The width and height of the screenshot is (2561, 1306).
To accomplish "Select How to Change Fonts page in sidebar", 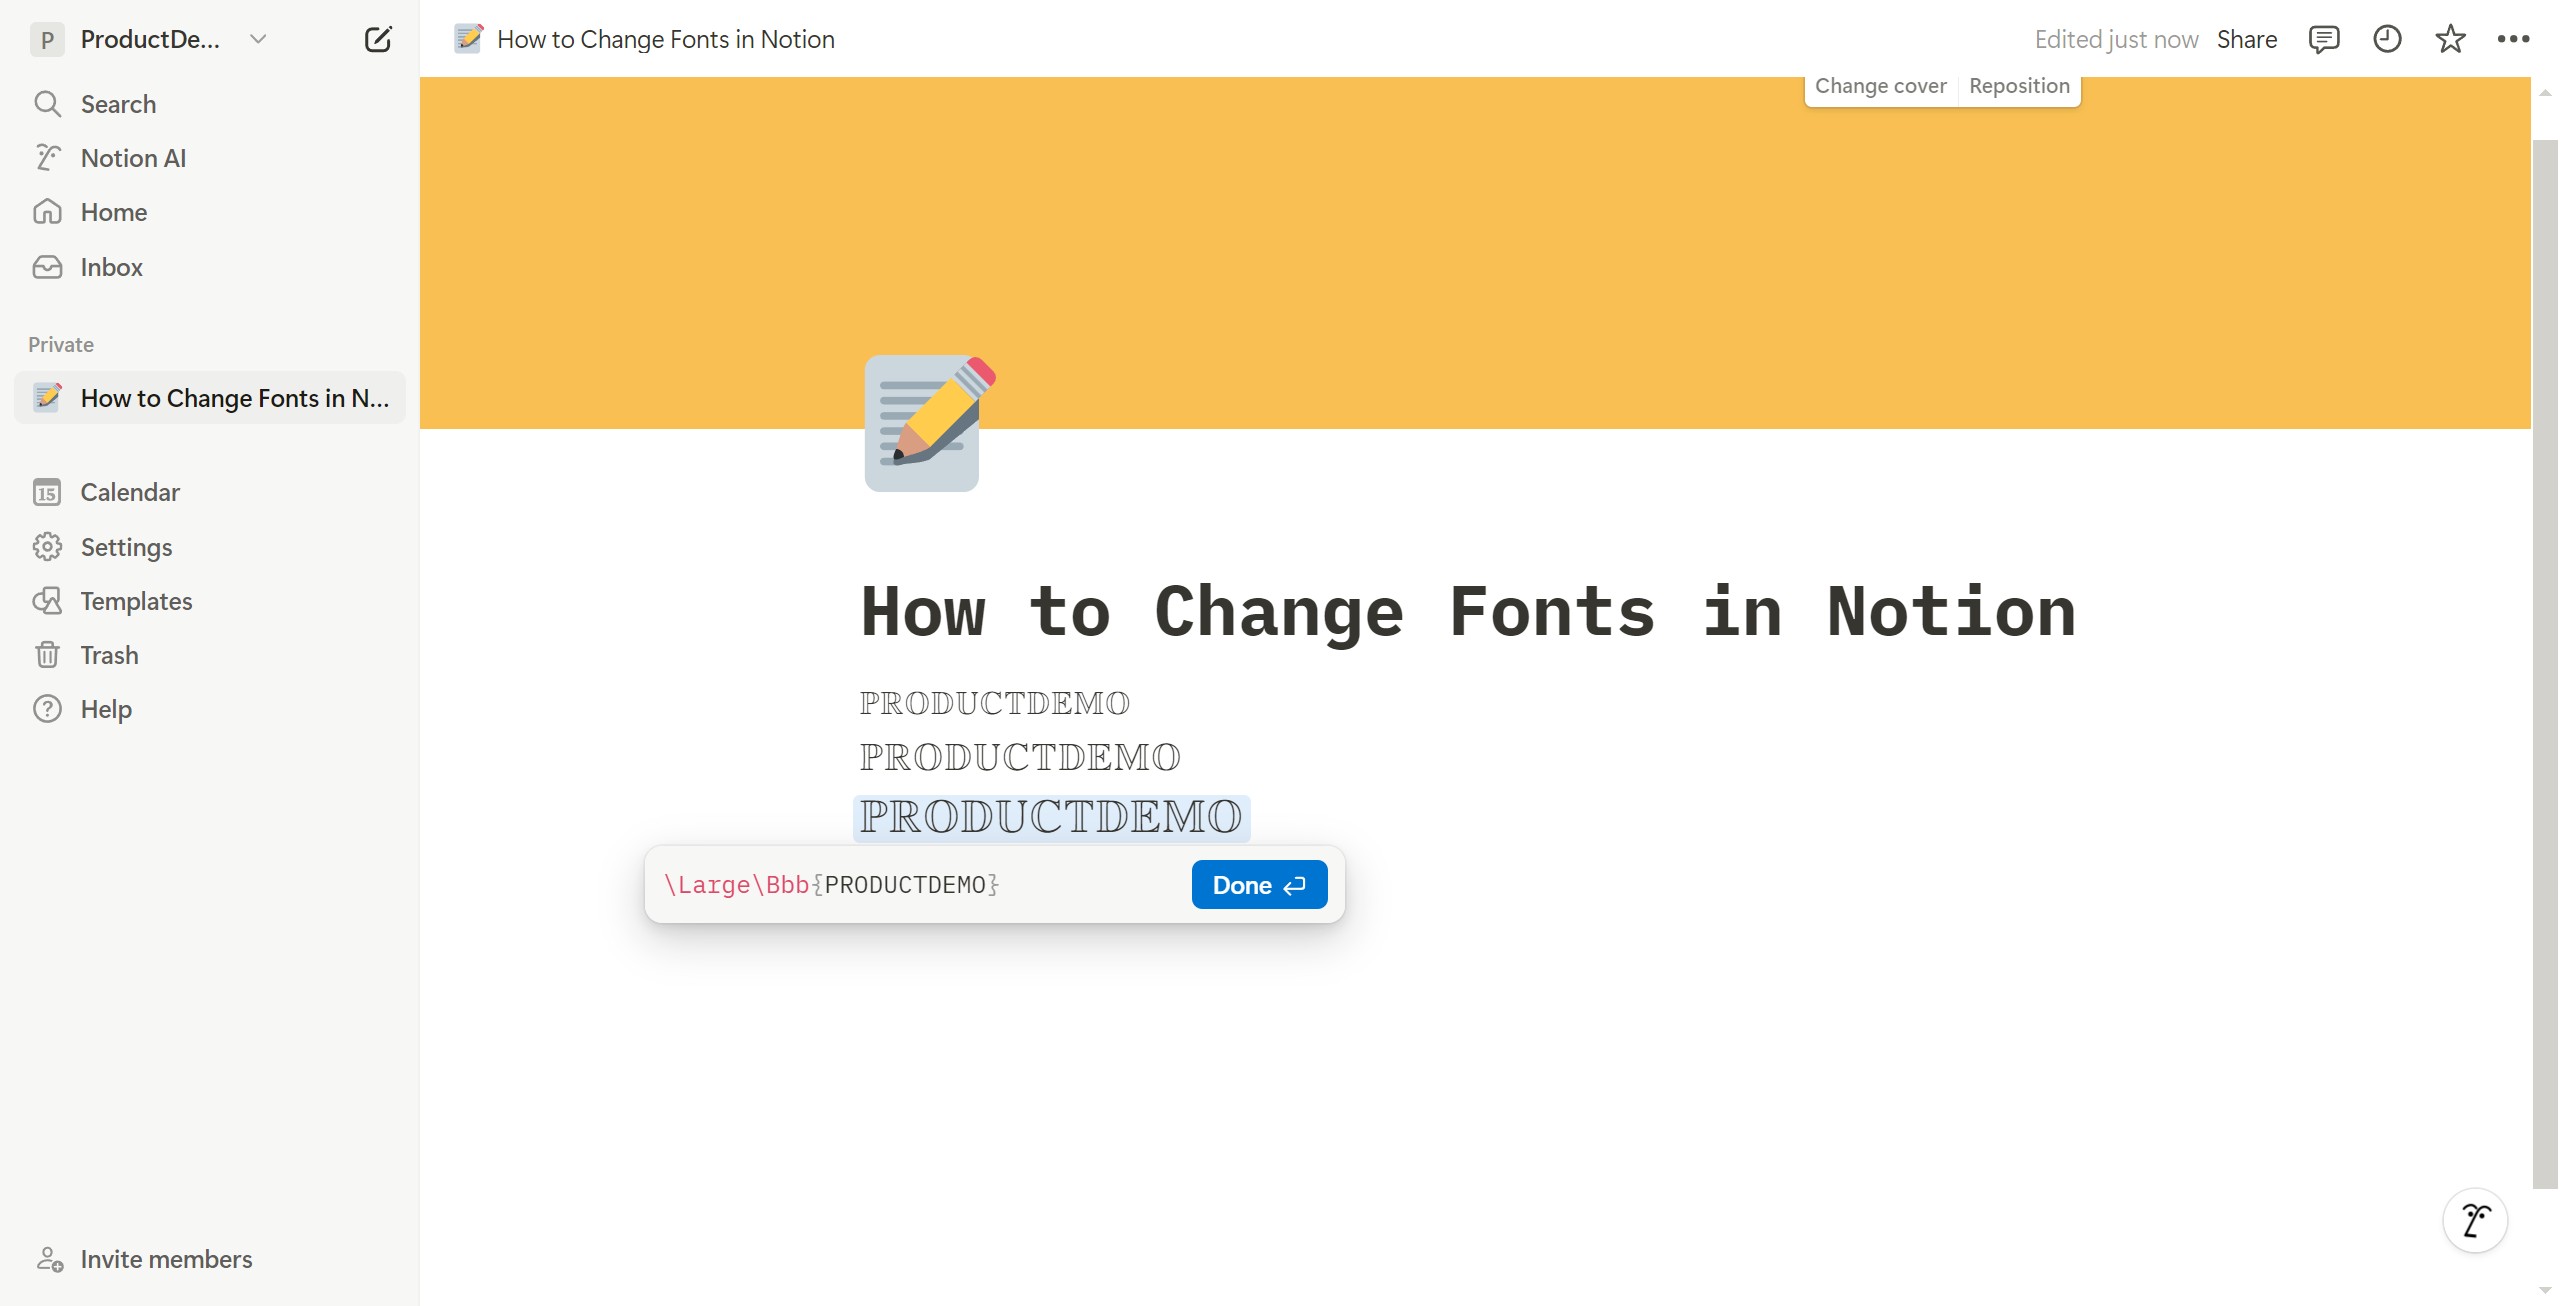I will tap(210, 398).
